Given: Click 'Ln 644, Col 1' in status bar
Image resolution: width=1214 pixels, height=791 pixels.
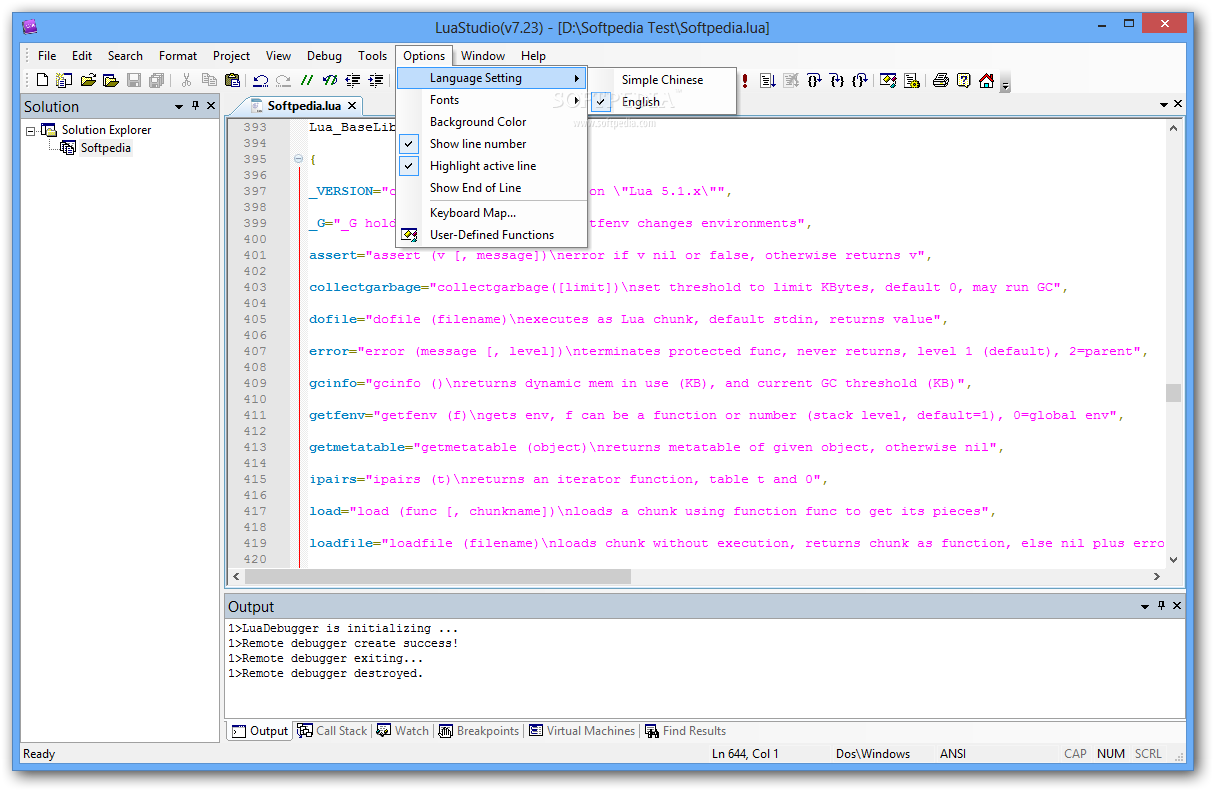Looking at the screenshot, I should [x=745, y=754].
